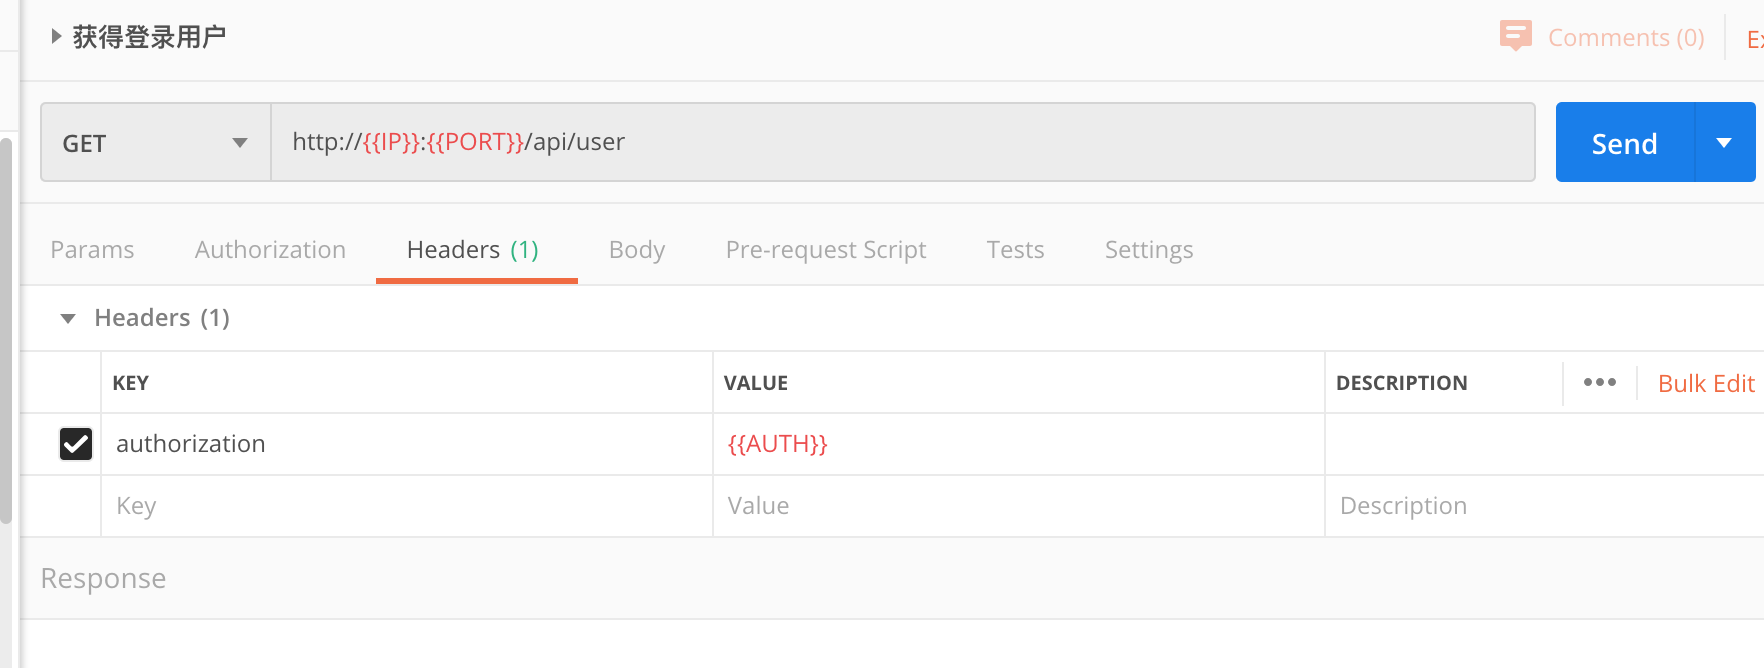This screenshot has height=668, width=1764.
Task: Open the Settings tab
Action: click(1149, 250)
